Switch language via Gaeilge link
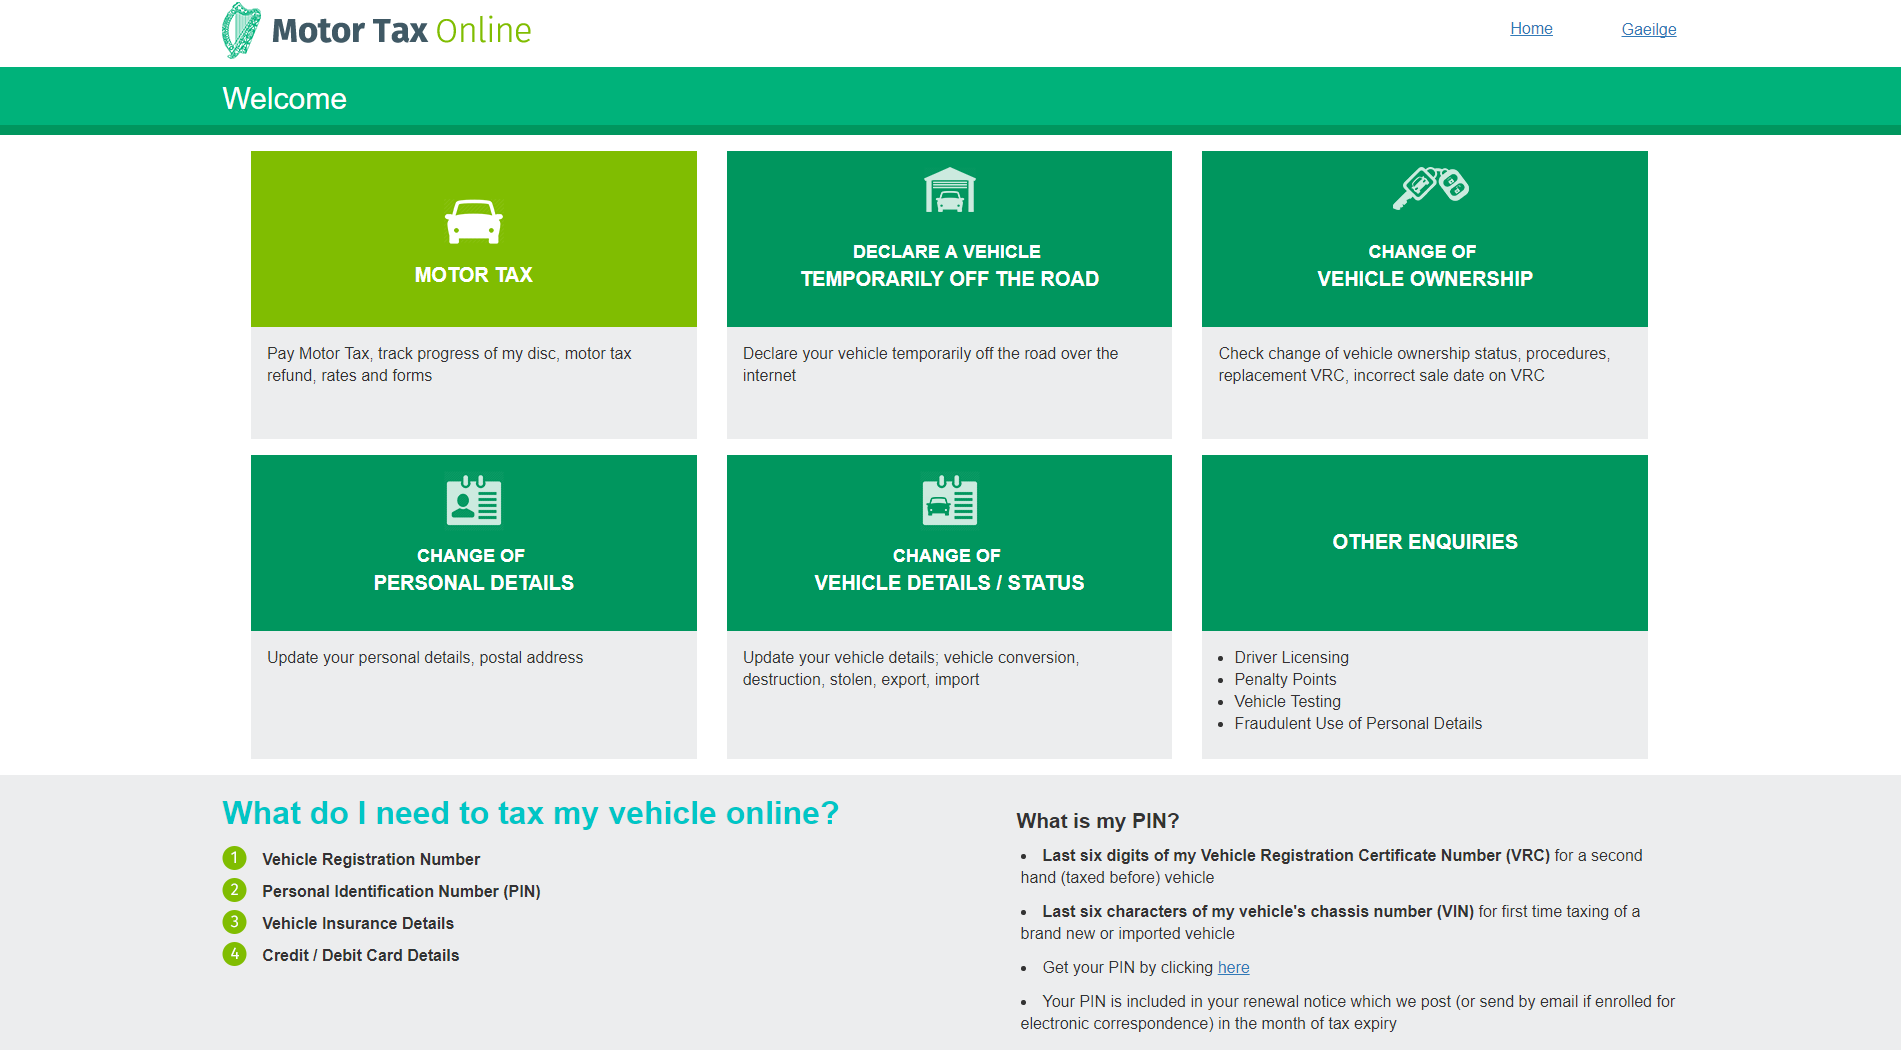 1649,29
